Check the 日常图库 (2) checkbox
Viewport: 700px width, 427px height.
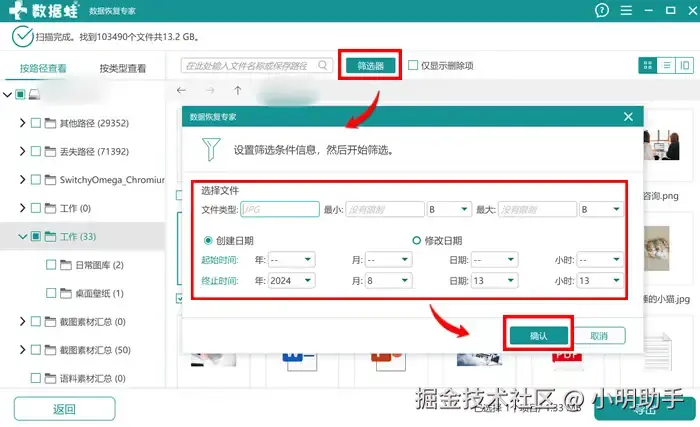coord(51,265)
